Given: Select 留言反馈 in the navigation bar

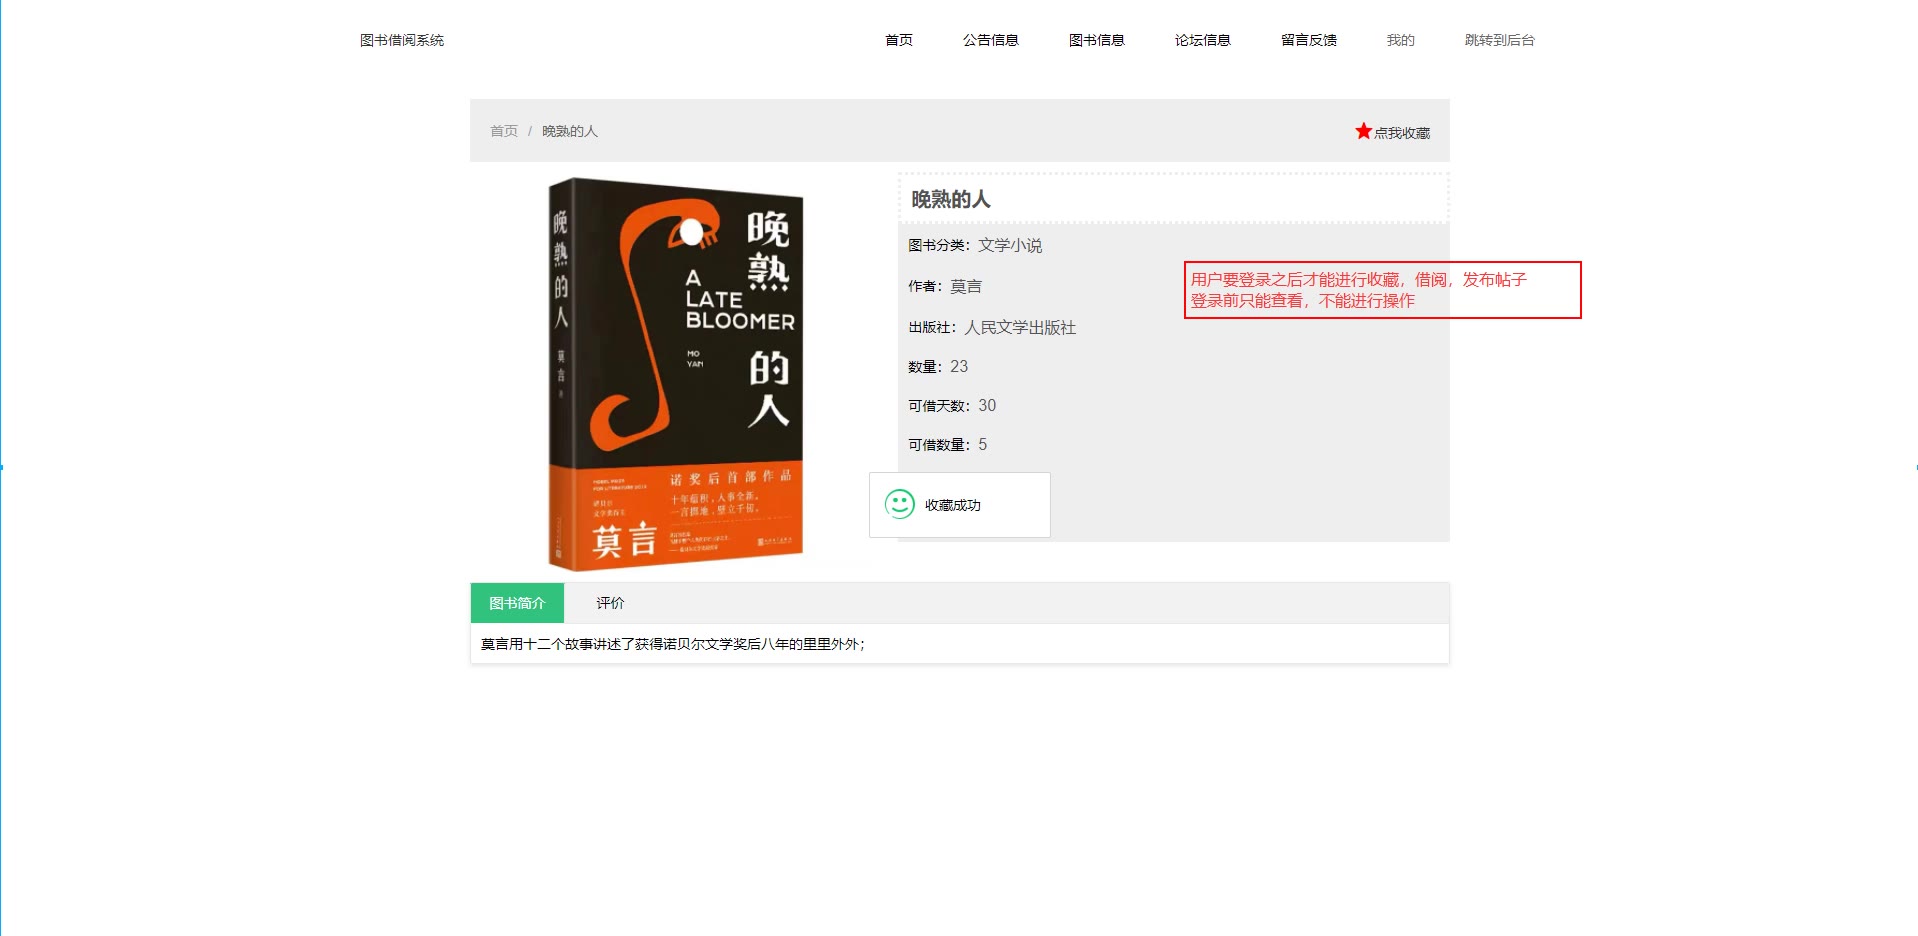Looking at the screenshot, I should (x=1308, y=40).
